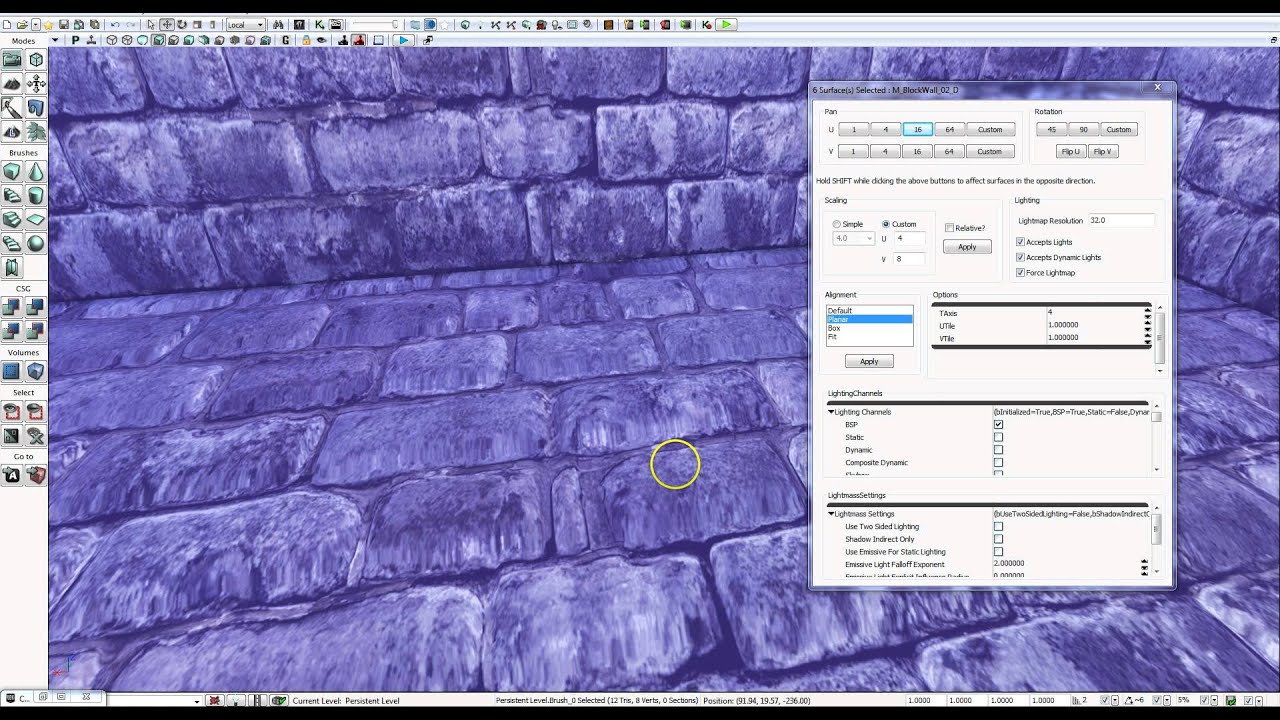Select Custom scaling radio button
Screen dimensions: 1280x720
point(886,224)
